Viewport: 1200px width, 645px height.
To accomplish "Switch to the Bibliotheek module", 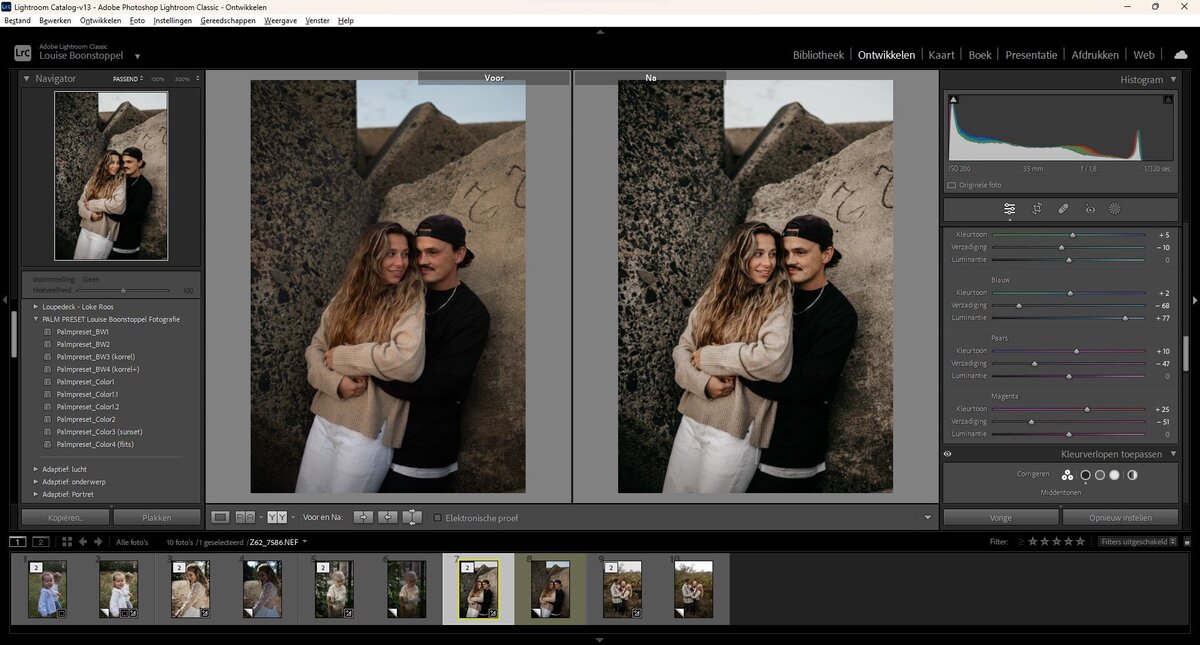I will (x=818, y=55).
